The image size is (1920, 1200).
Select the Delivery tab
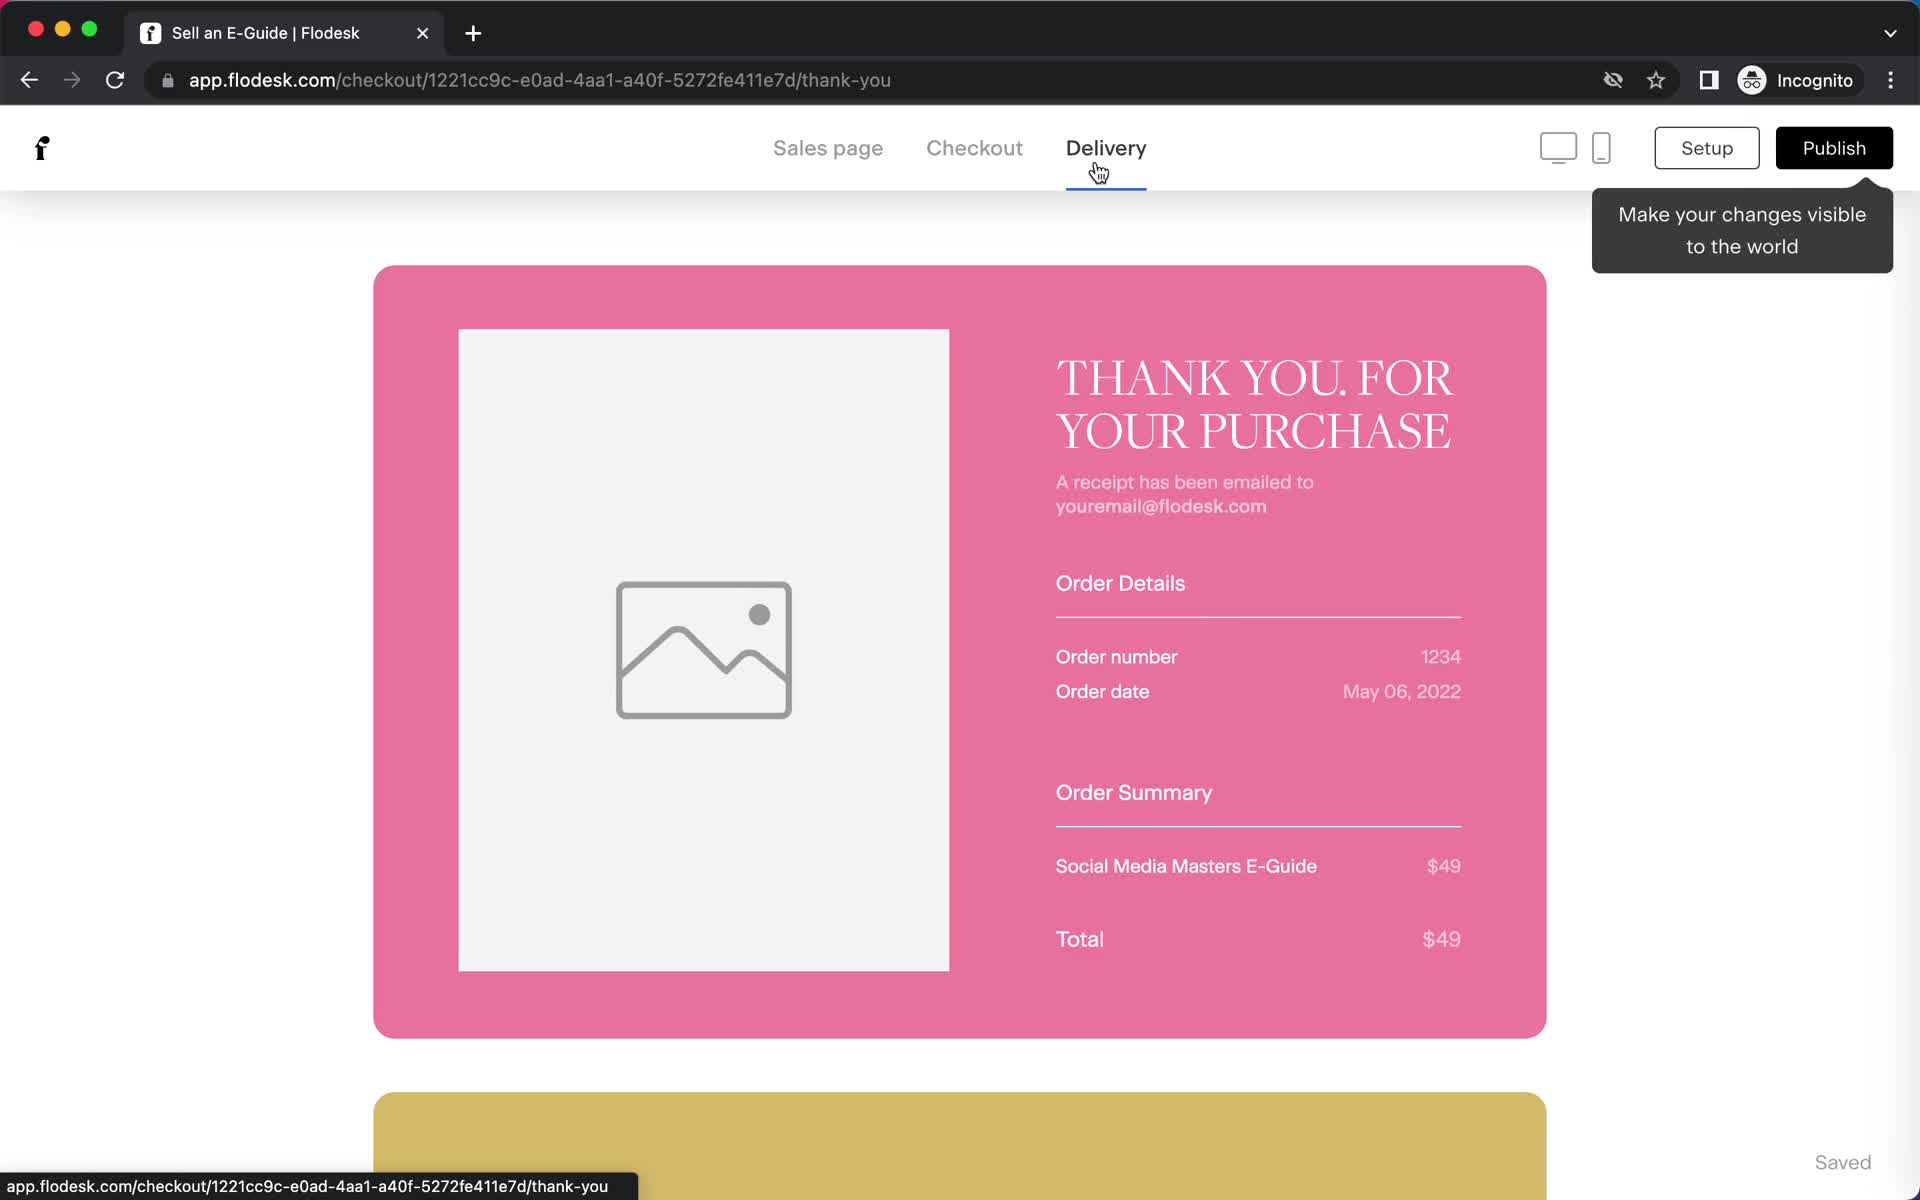[x=1106, y=148]
